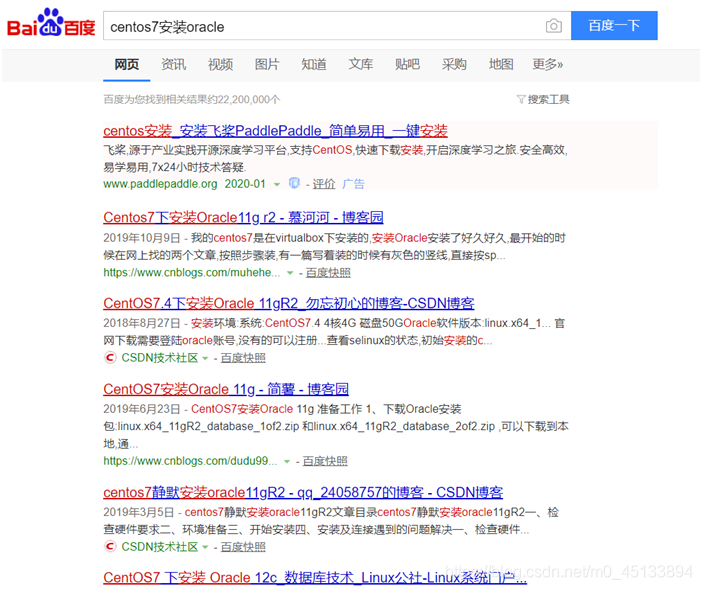The image size is (702, 590).
Task: Click snippet date 2019年3月5日
Action: pyautogui.click(x=138, y=512)
